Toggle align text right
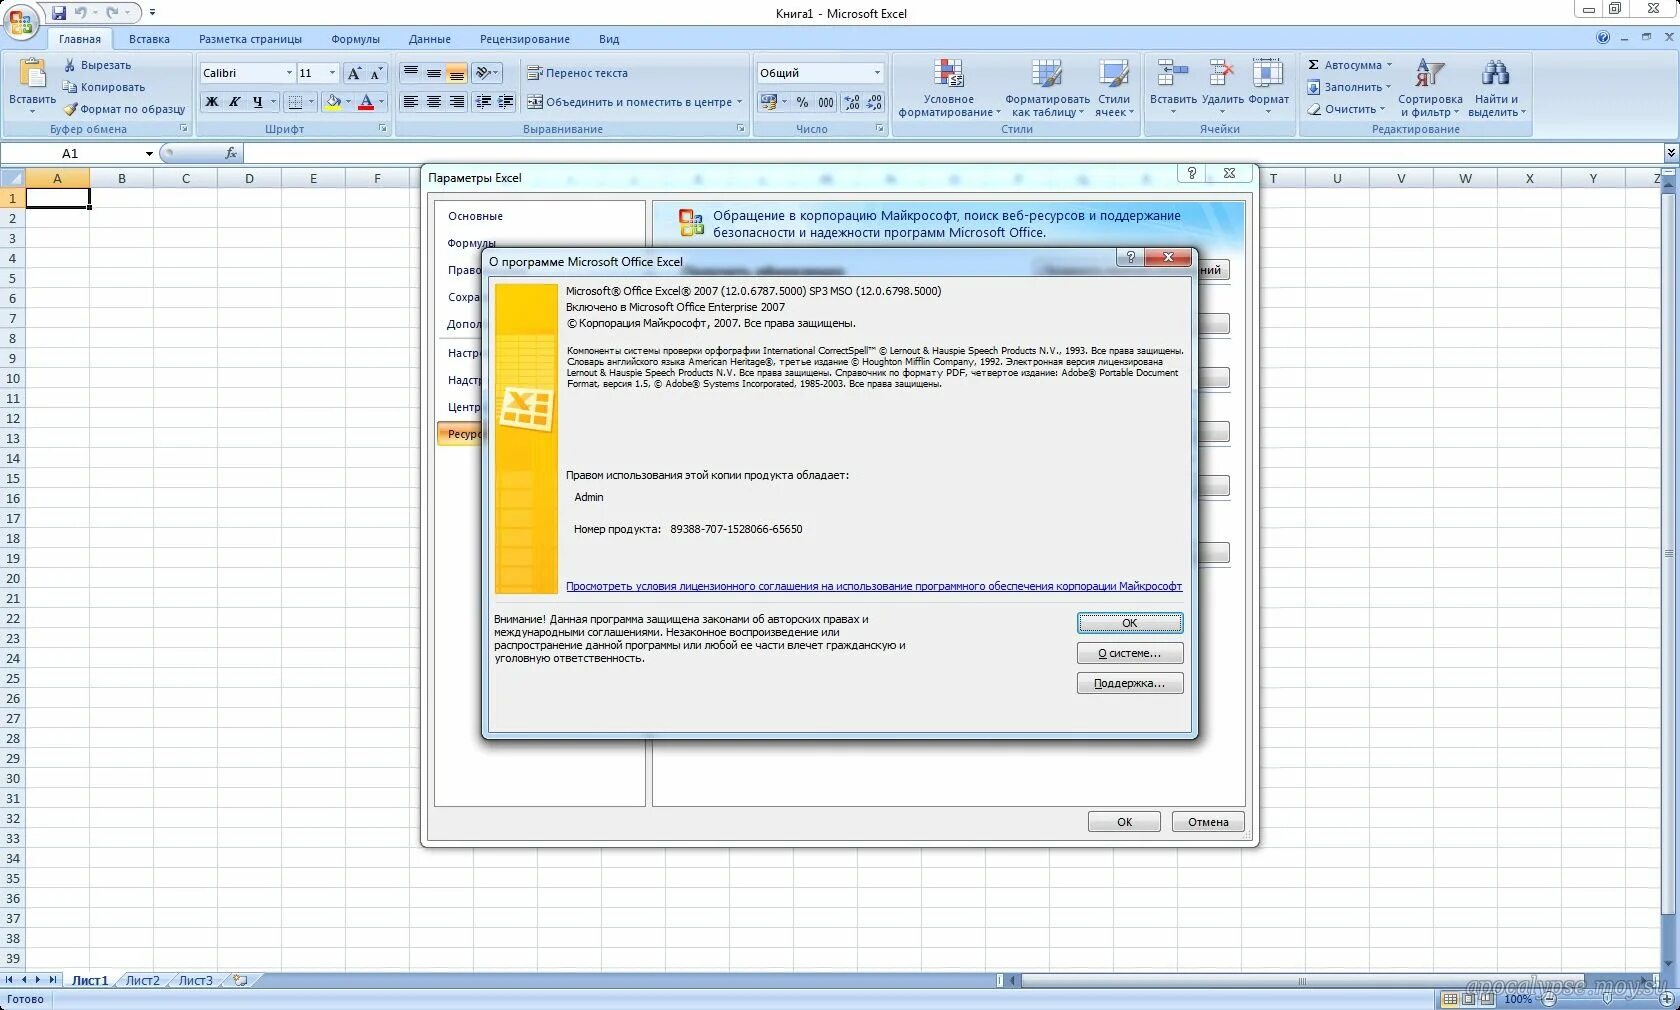Image resolution: width=1680 pixels, height=1010 pixels. pos(456,102)
